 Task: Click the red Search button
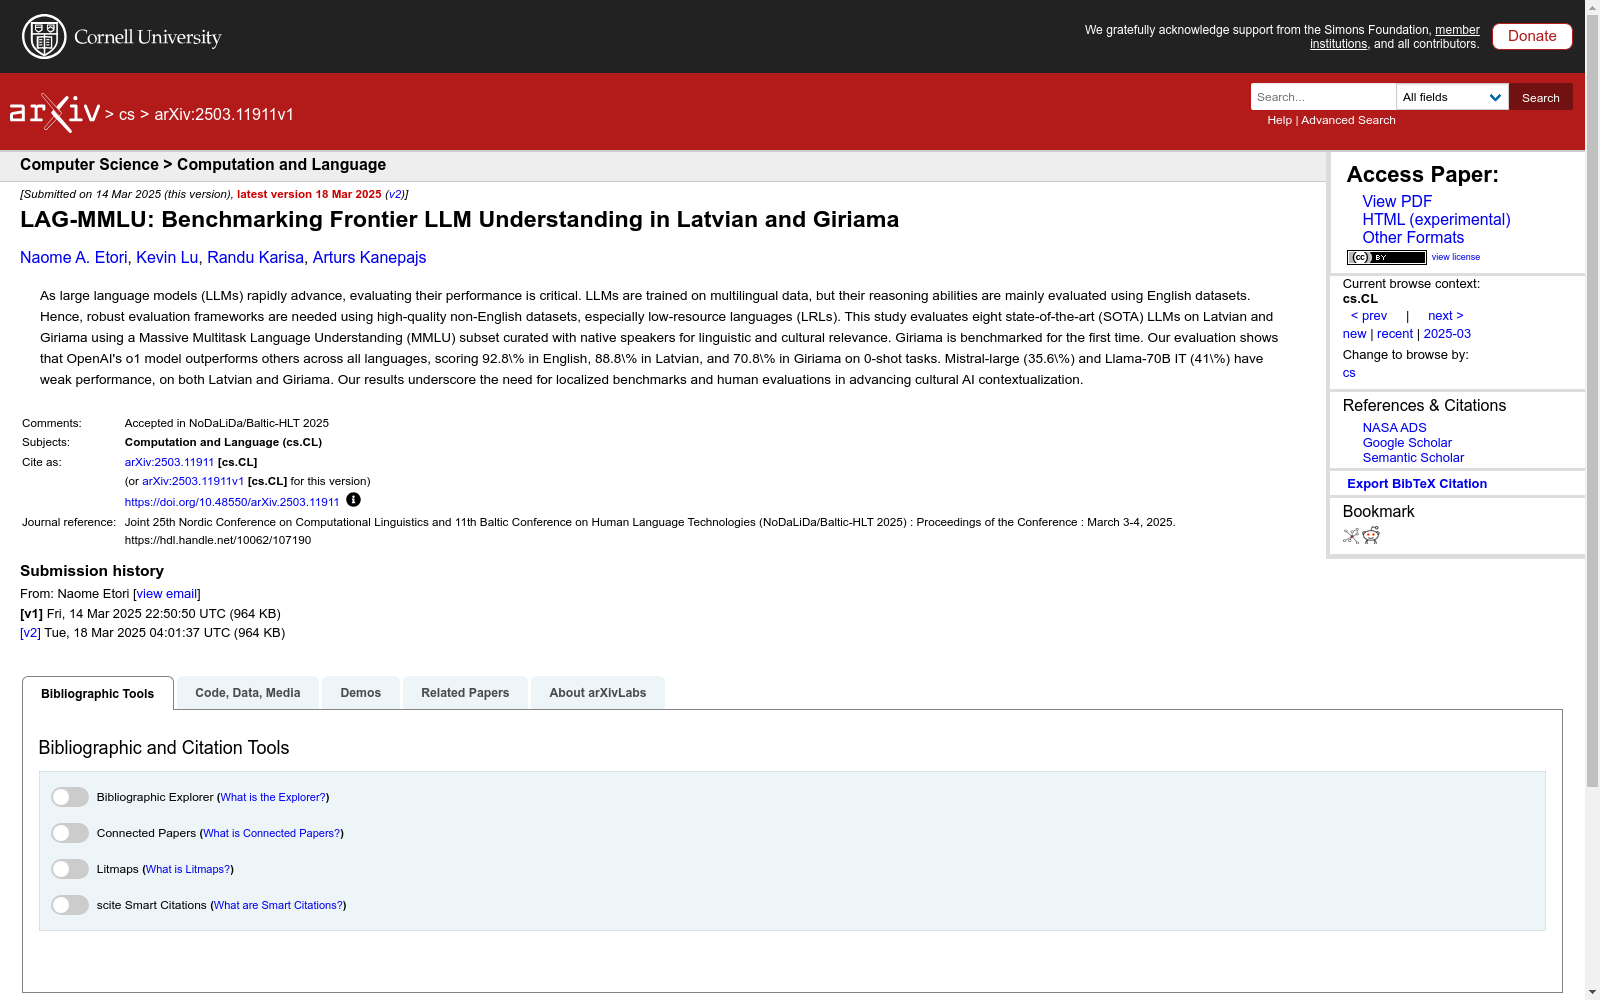coord(1541,97)
